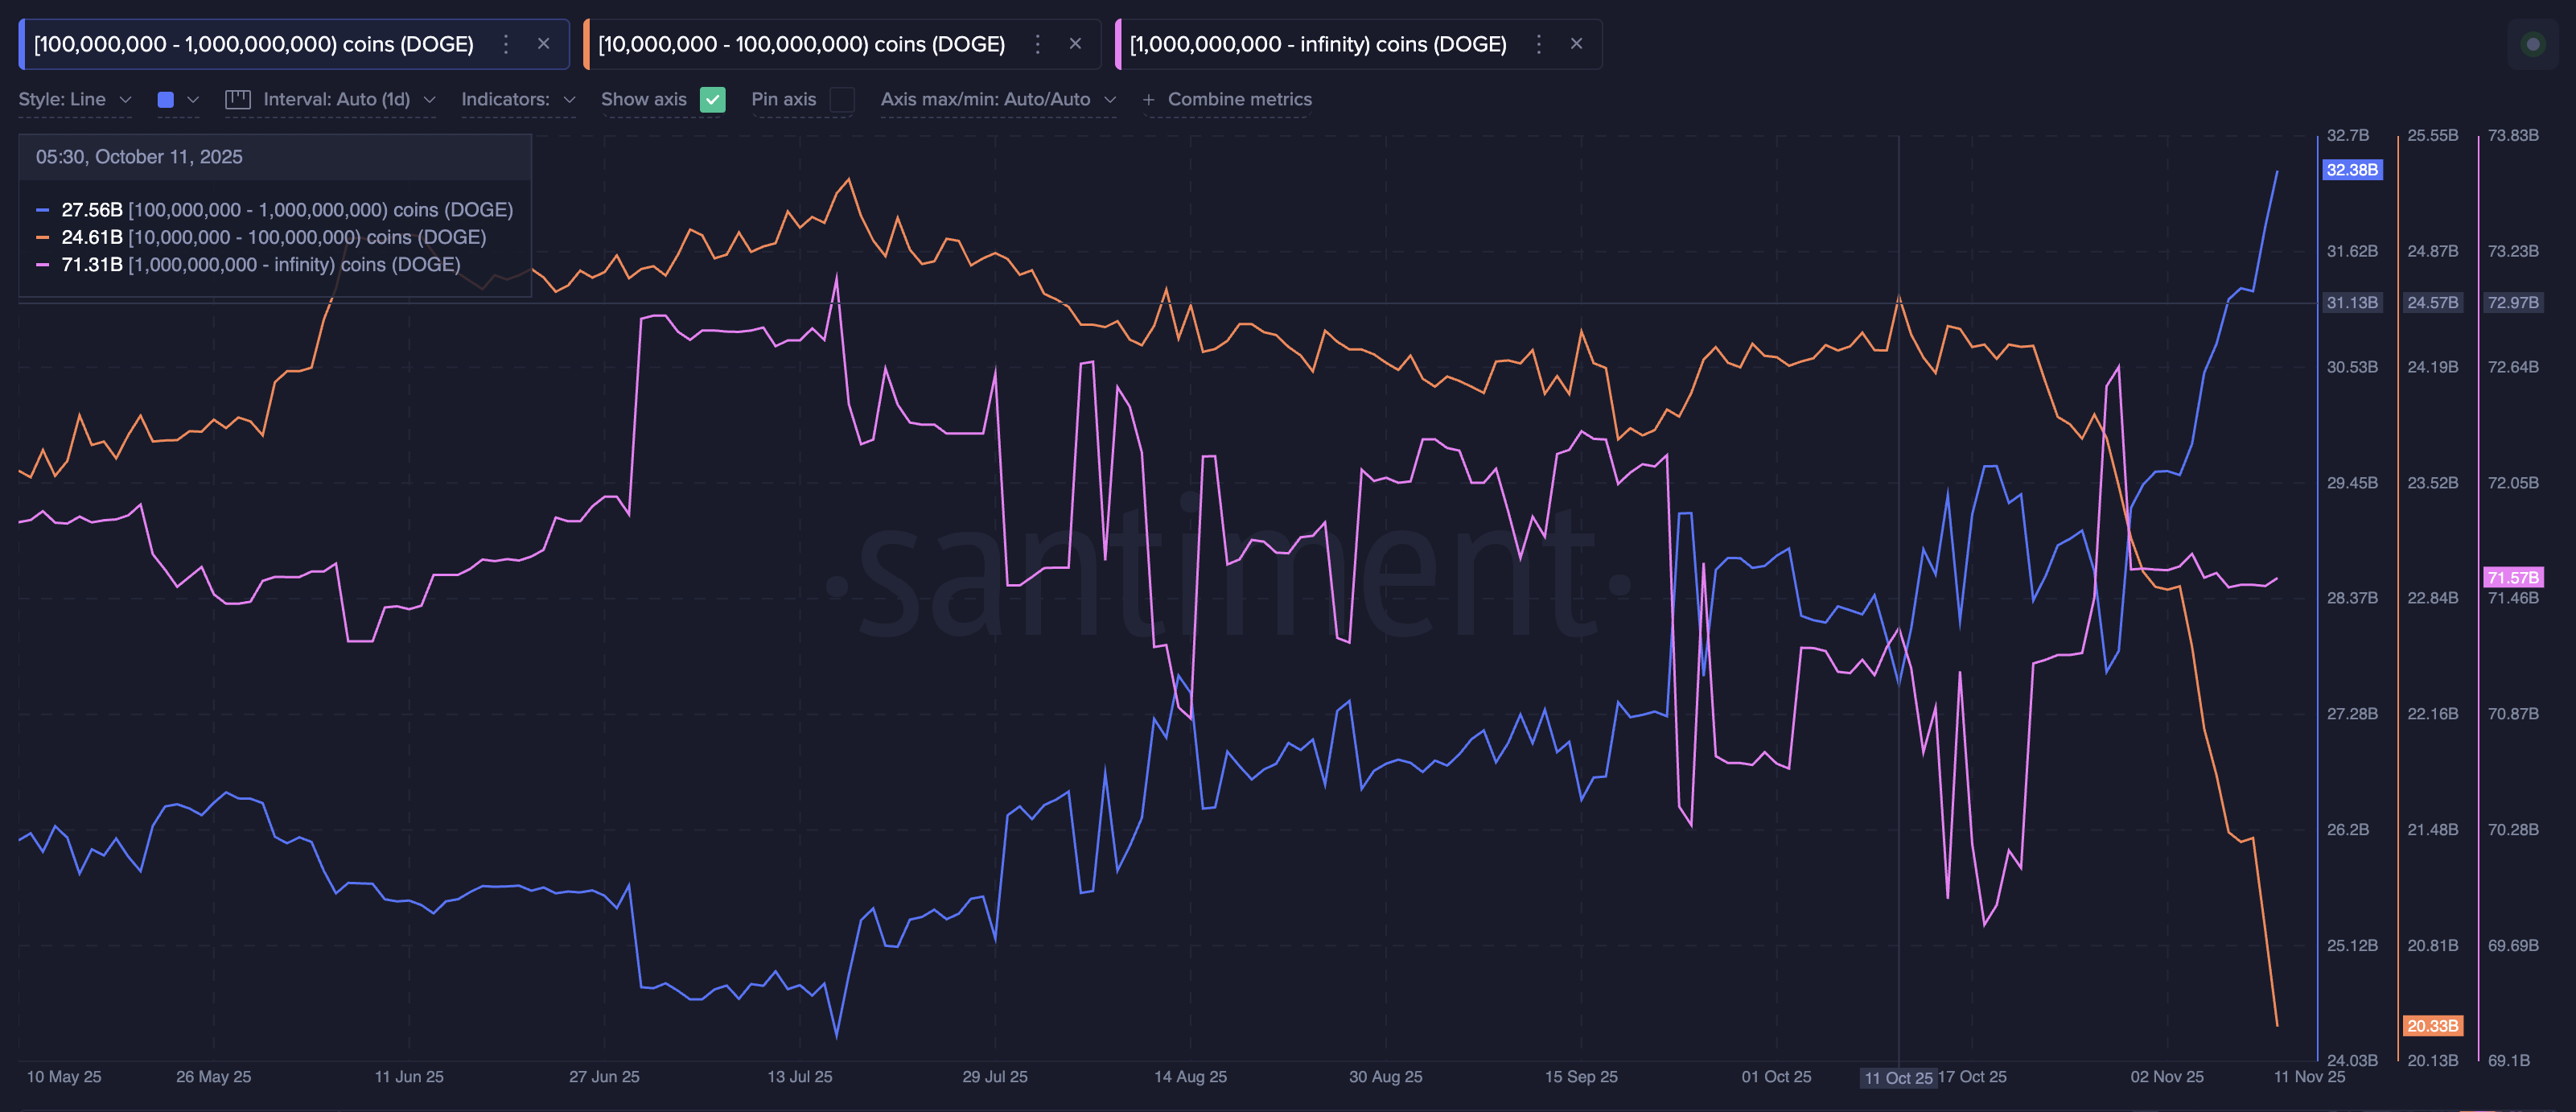The height and width of the screenshot is (1112, 2576).
Task: Click the Combine metrics button
Action: click(x=1240, y=99)
